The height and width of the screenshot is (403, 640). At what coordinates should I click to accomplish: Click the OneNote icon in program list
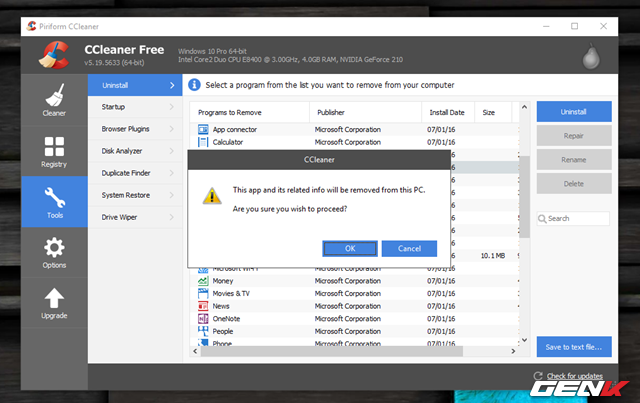[203, 318]
